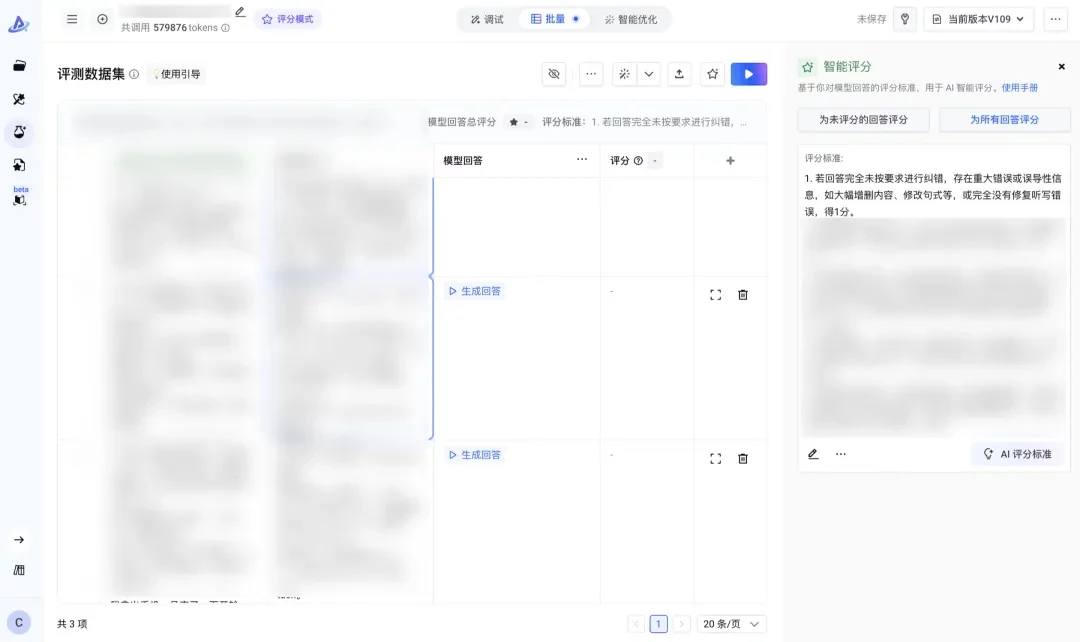
Task: Select the experiment beaker icon in left sidebar
Action: pyautogui.click(x=20, y=133)
